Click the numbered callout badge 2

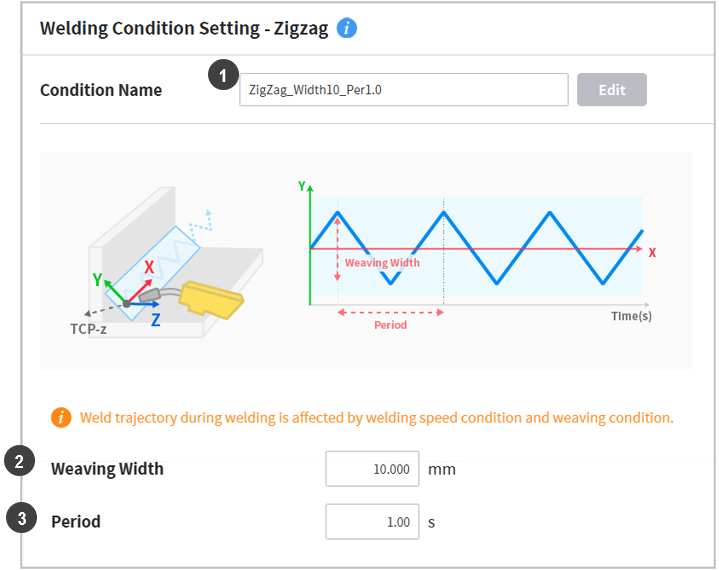coord(19,461)
